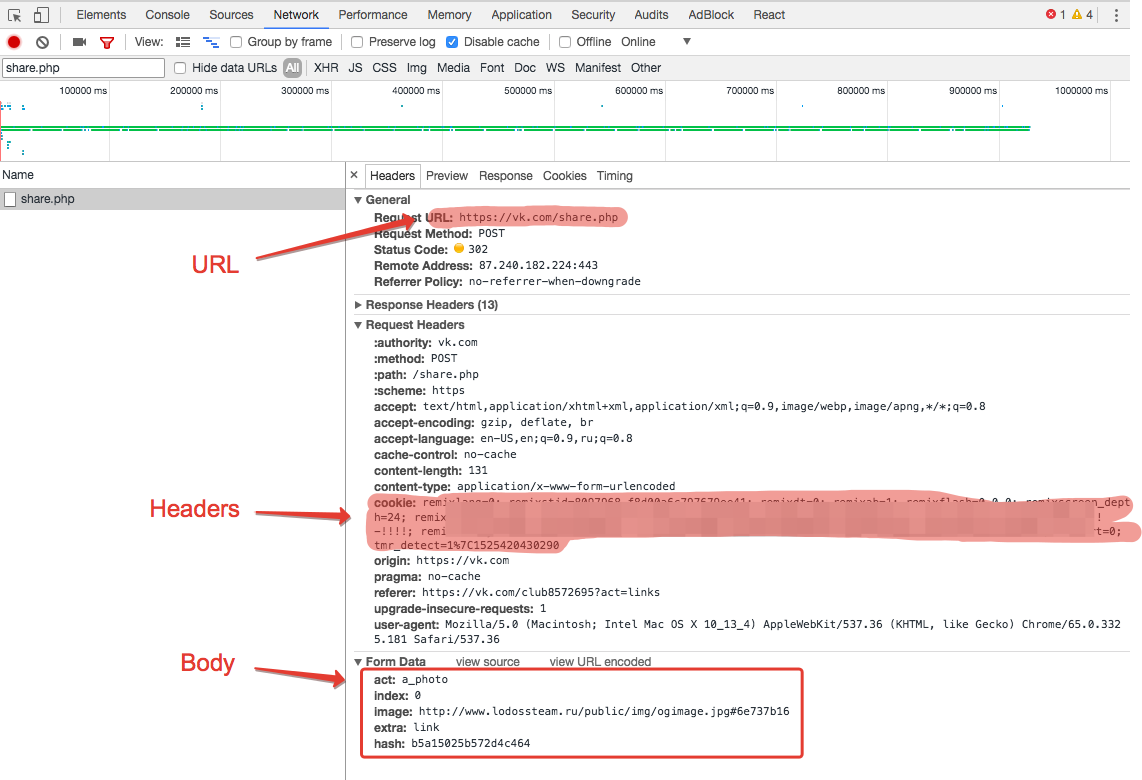Toggle the red filter funnel icon
This screenshot has width=1142, height=780.
click(107, 42)
